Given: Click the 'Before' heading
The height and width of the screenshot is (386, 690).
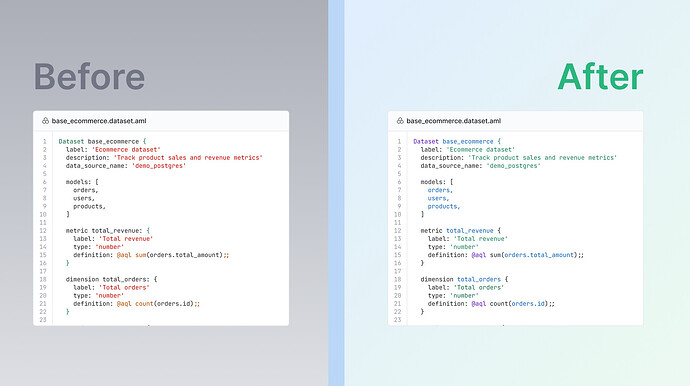Looking at the screenshot, I should (x=89, y=77).
